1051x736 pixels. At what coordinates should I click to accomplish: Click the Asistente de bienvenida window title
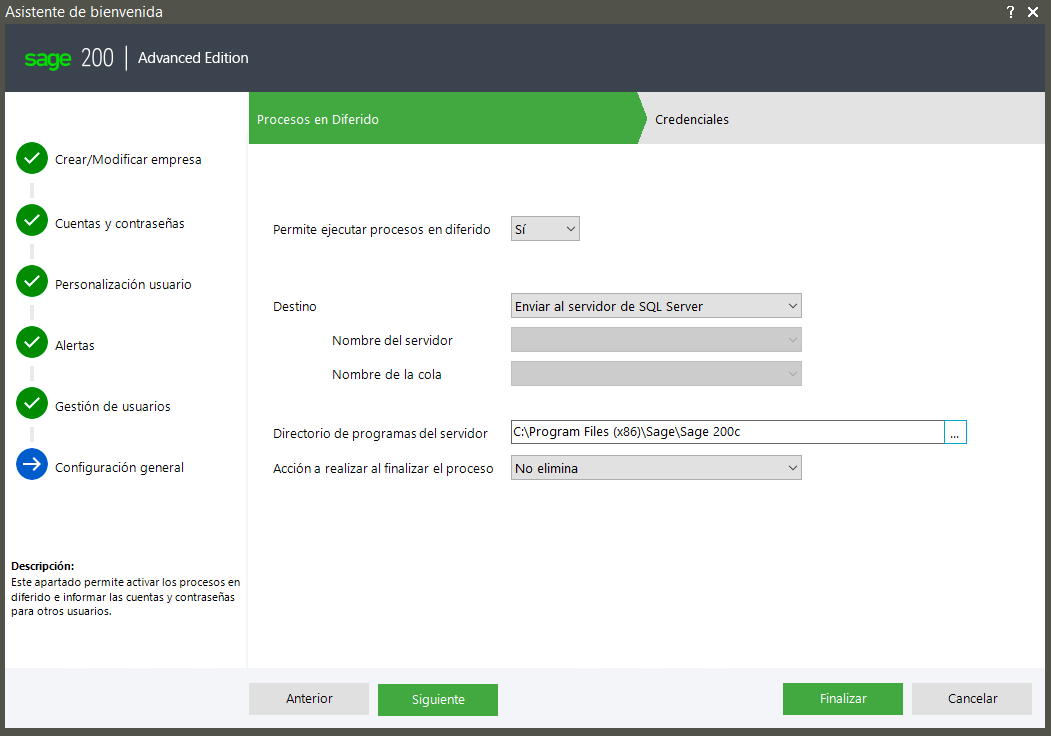(x=84, y=12)
